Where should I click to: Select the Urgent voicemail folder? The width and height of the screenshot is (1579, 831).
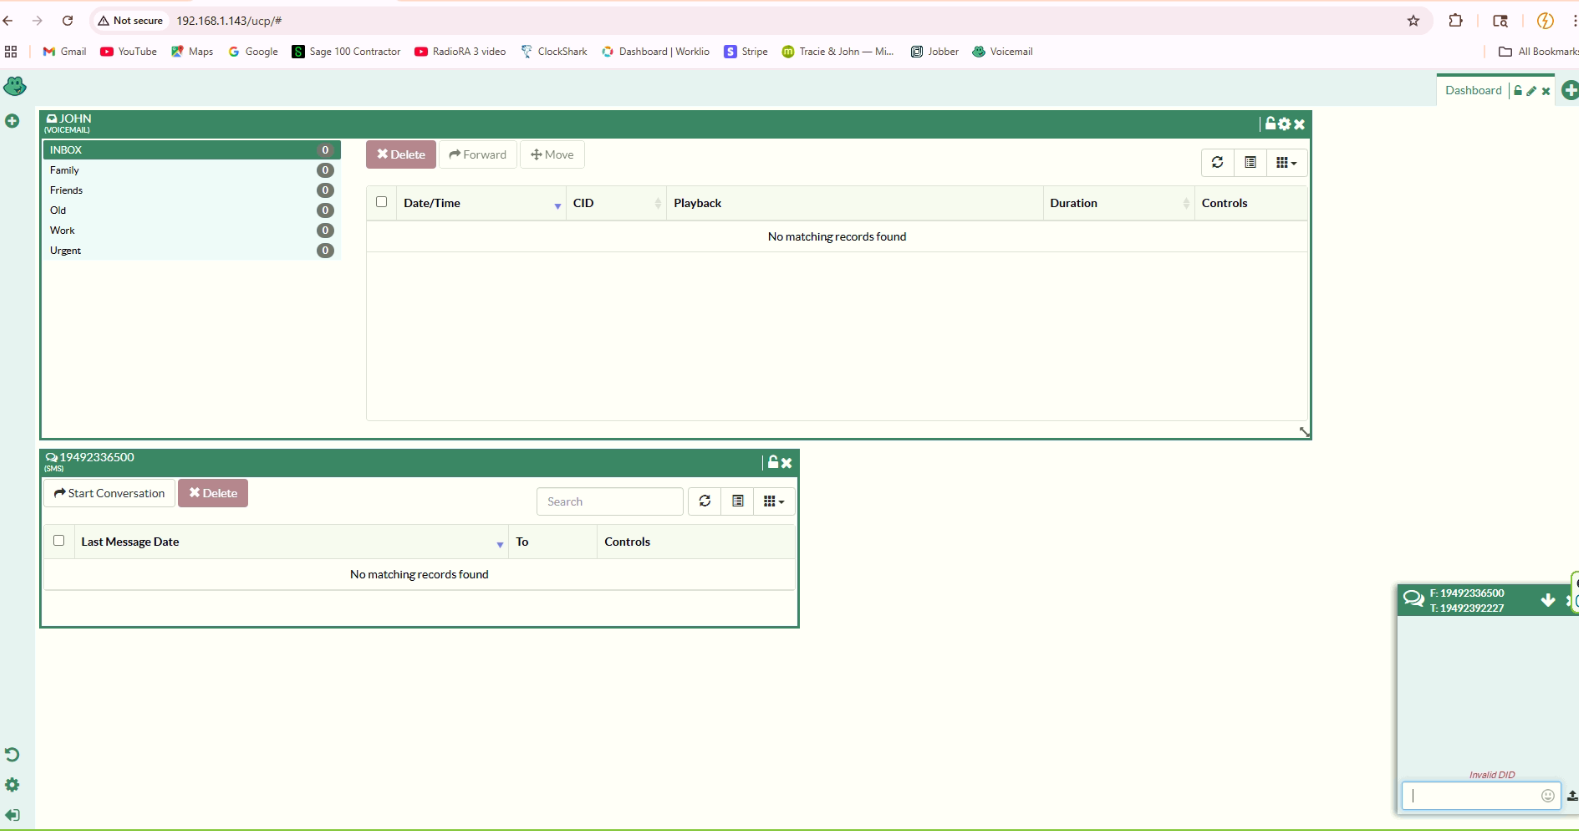66,251
